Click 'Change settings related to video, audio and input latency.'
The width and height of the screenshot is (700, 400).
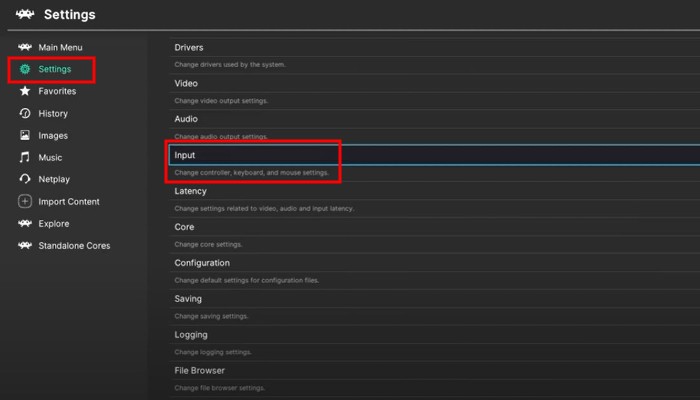point(264,208)
